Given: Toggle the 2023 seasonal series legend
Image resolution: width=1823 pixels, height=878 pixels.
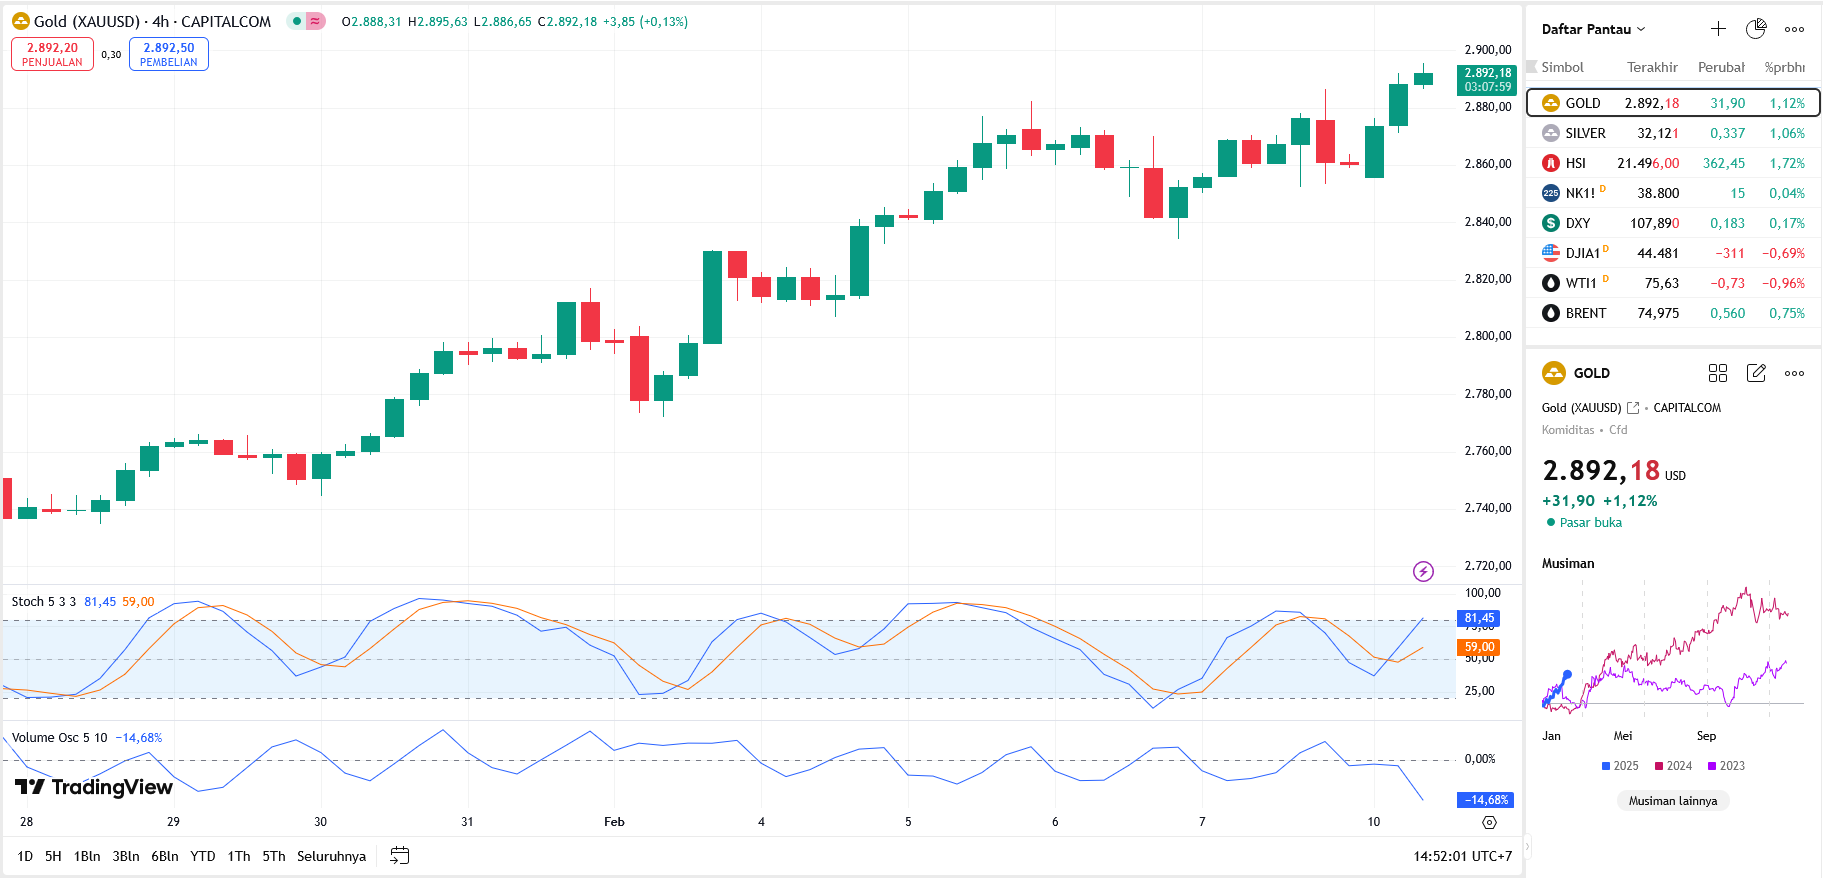Looking at the screenshot, I should click(x=1726, y=766).
